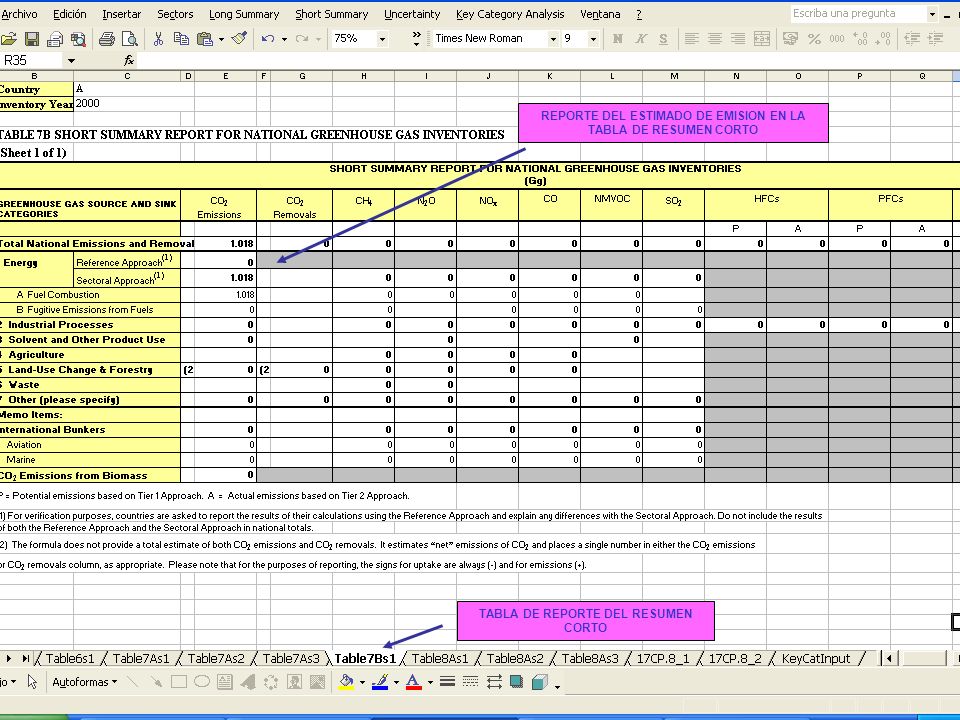The image size is (960, 720).
Task: Choose dash style on the Drawing toolbar
Action: tap(470, 681)
